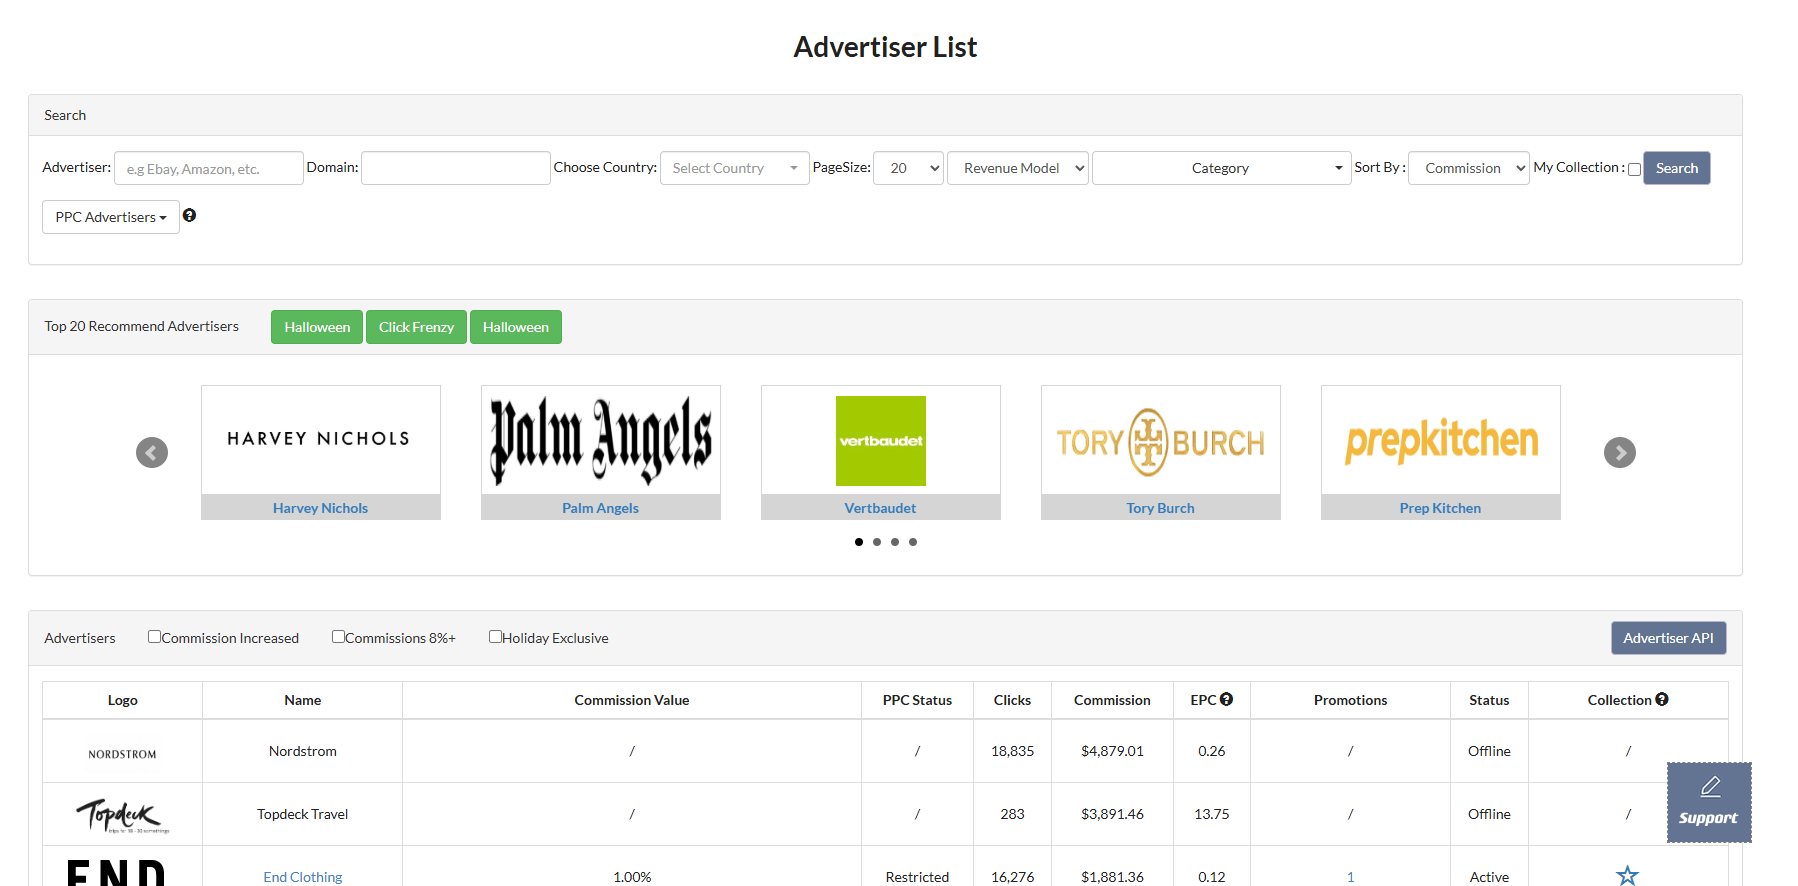Viewport: 1798px width, 886px height.
Task: Click the Collection column help icon
Action: tap(1662, 699)
